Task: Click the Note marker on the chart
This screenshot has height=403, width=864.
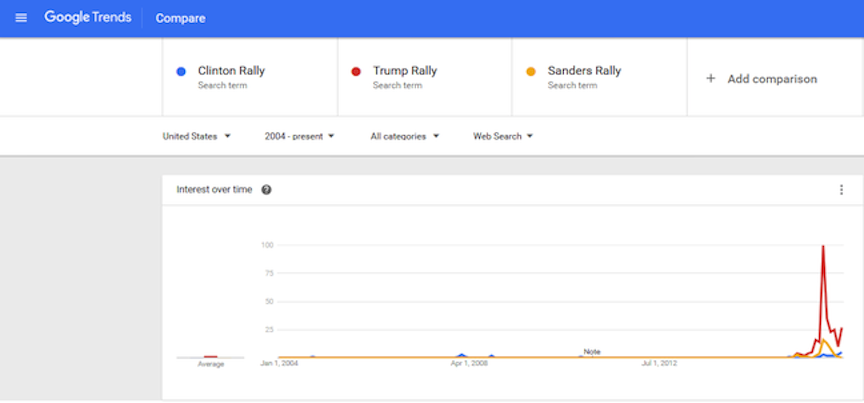Action: (592, 352)
